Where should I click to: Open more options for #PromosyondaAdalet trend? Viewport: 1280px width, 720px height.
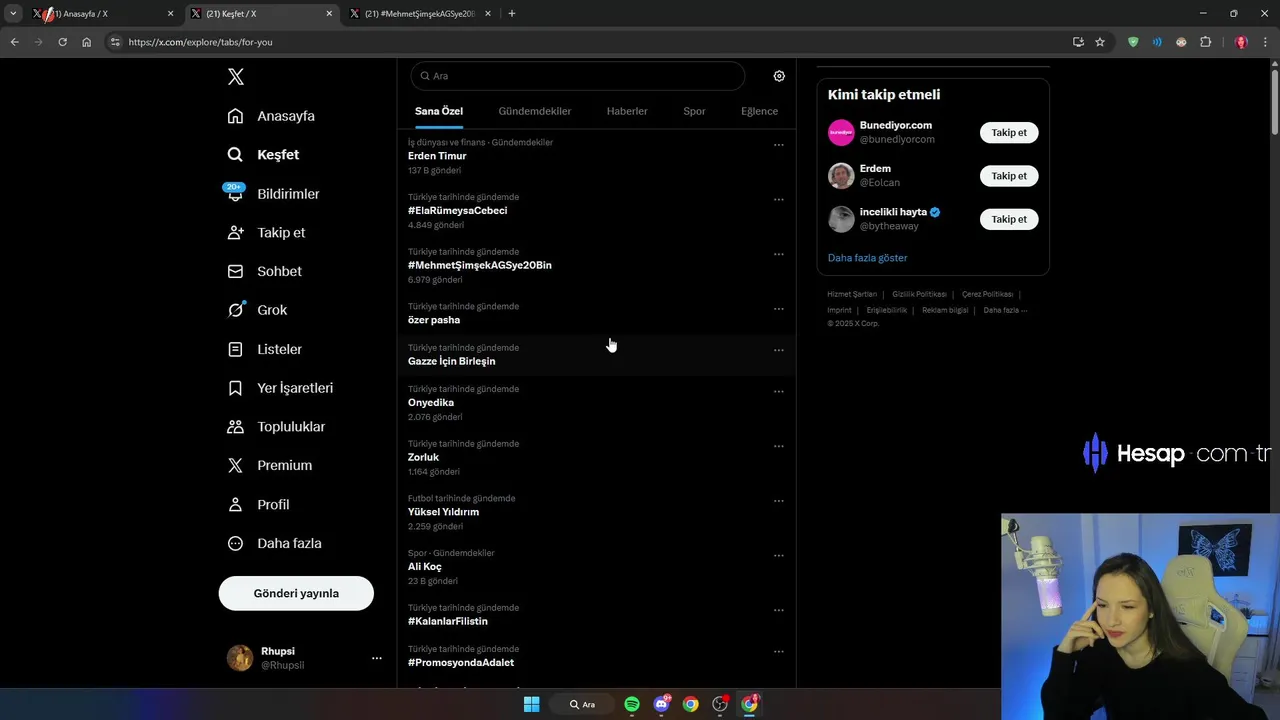tap(778, 652)
